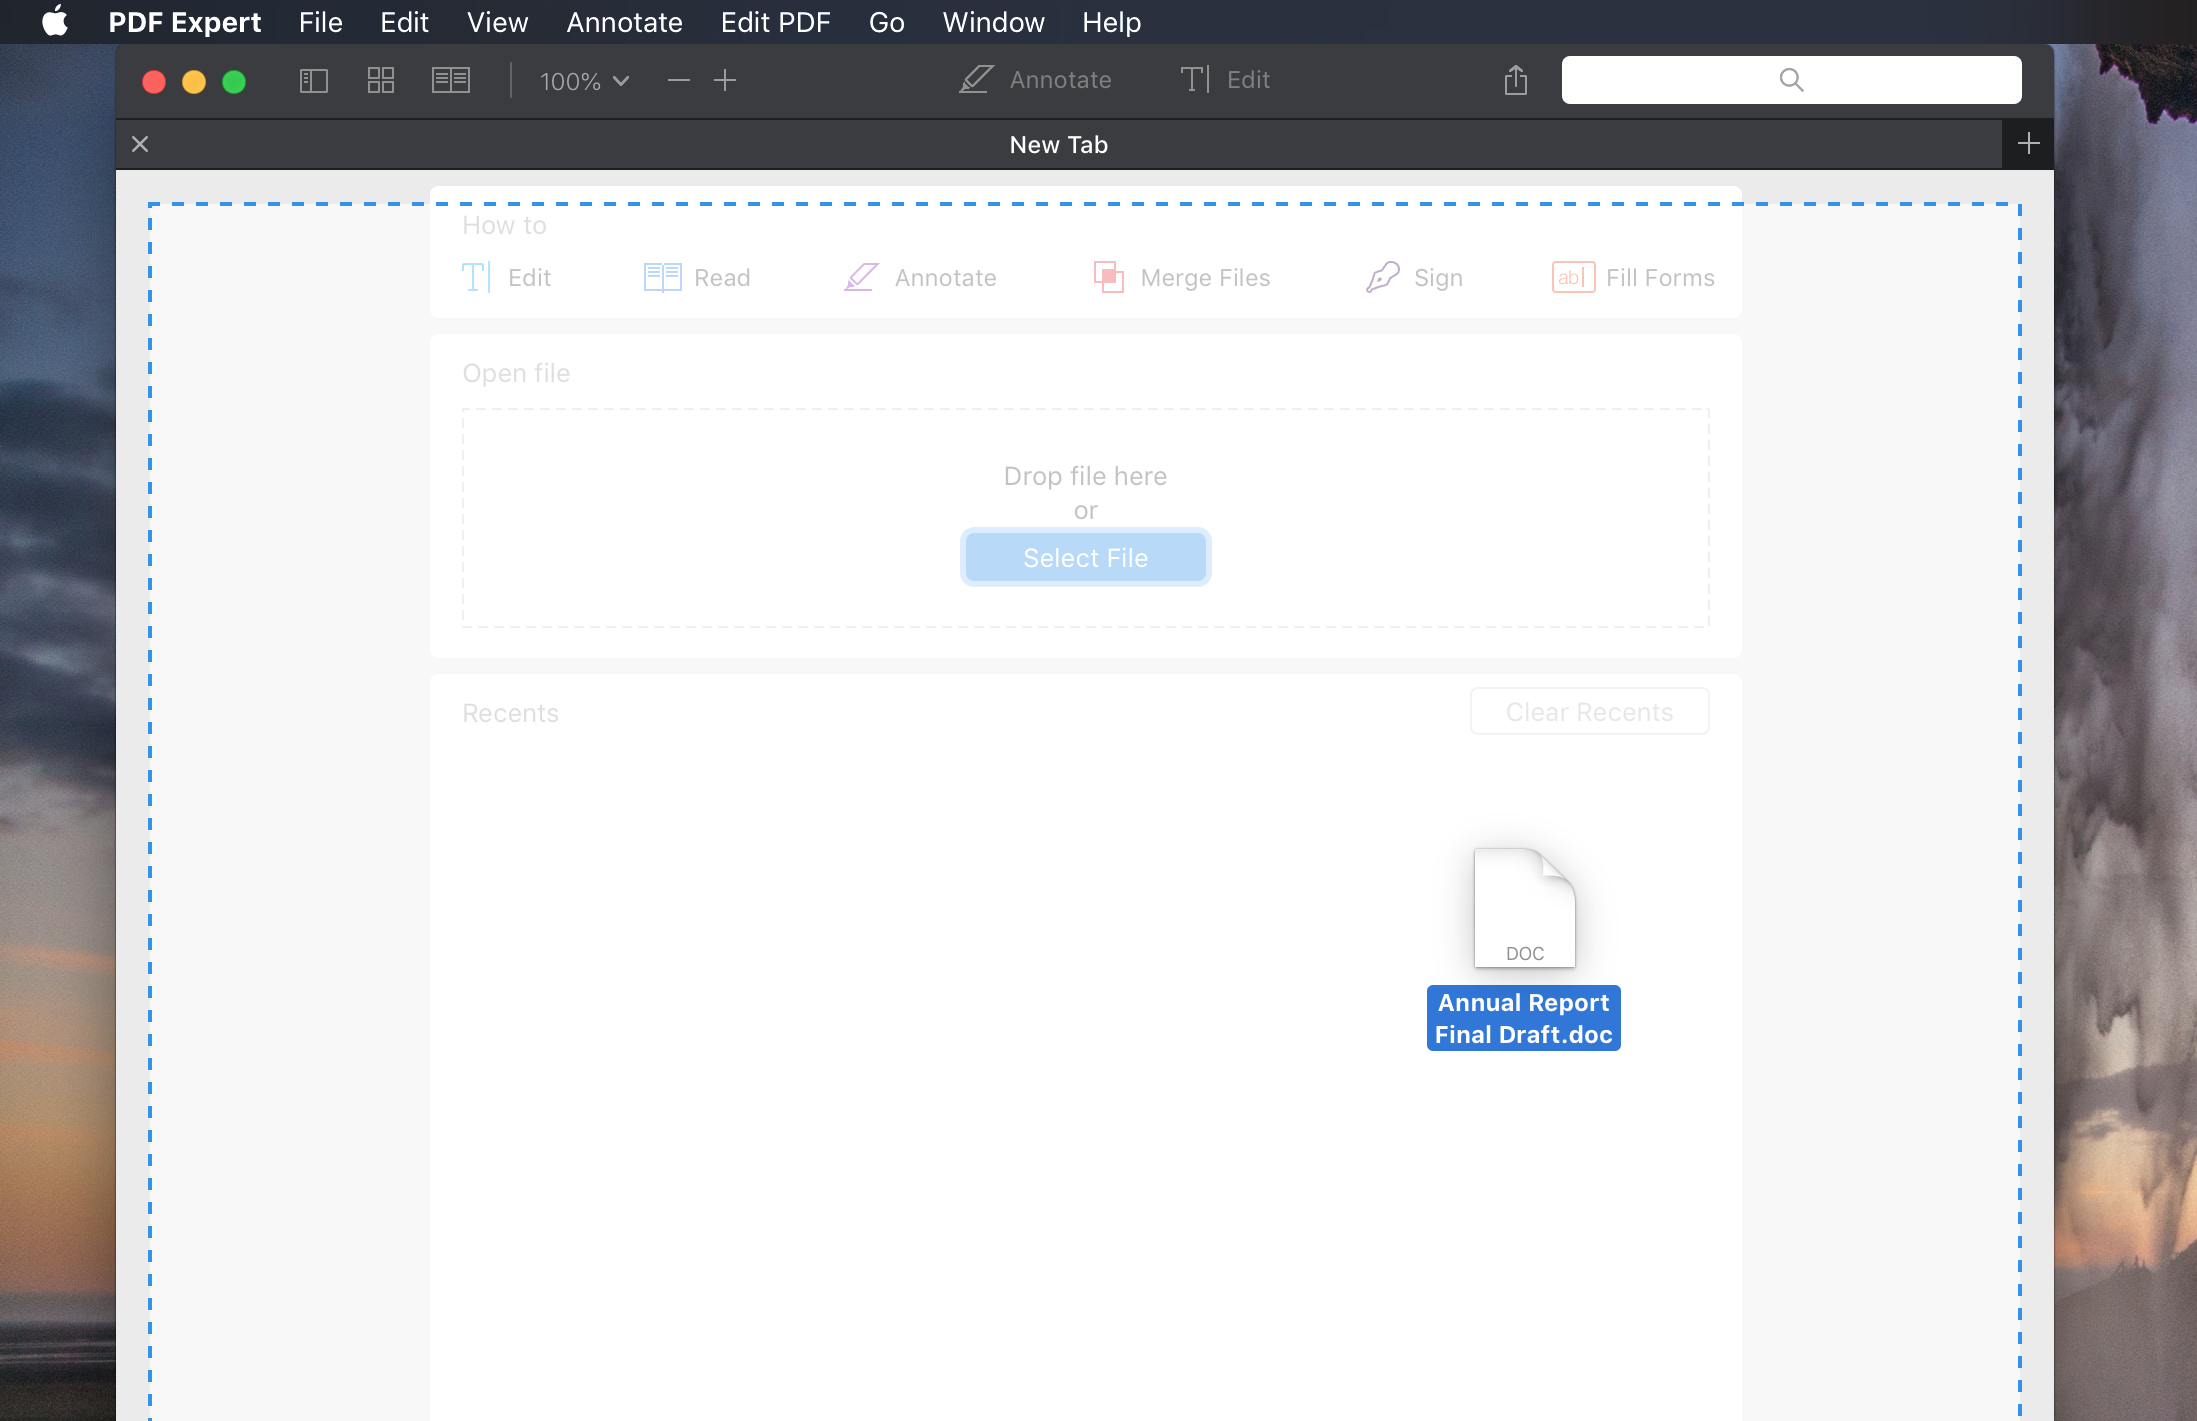The height and width of the screenshot is (1421, 2197).
Task: Click the Select File button
Action: [x=1084, y=556]
